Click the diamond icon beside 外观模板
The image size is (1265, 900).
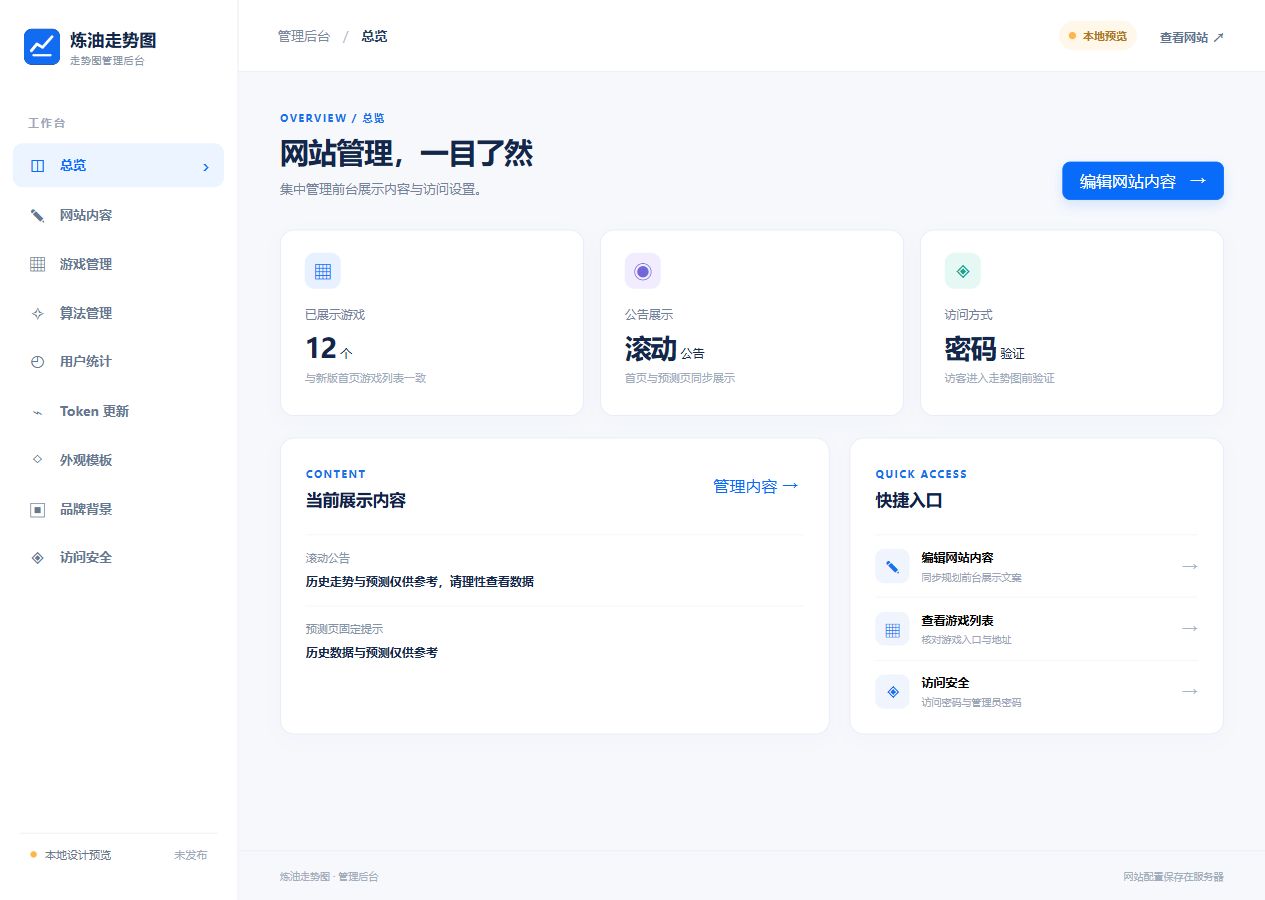(38, 460)
